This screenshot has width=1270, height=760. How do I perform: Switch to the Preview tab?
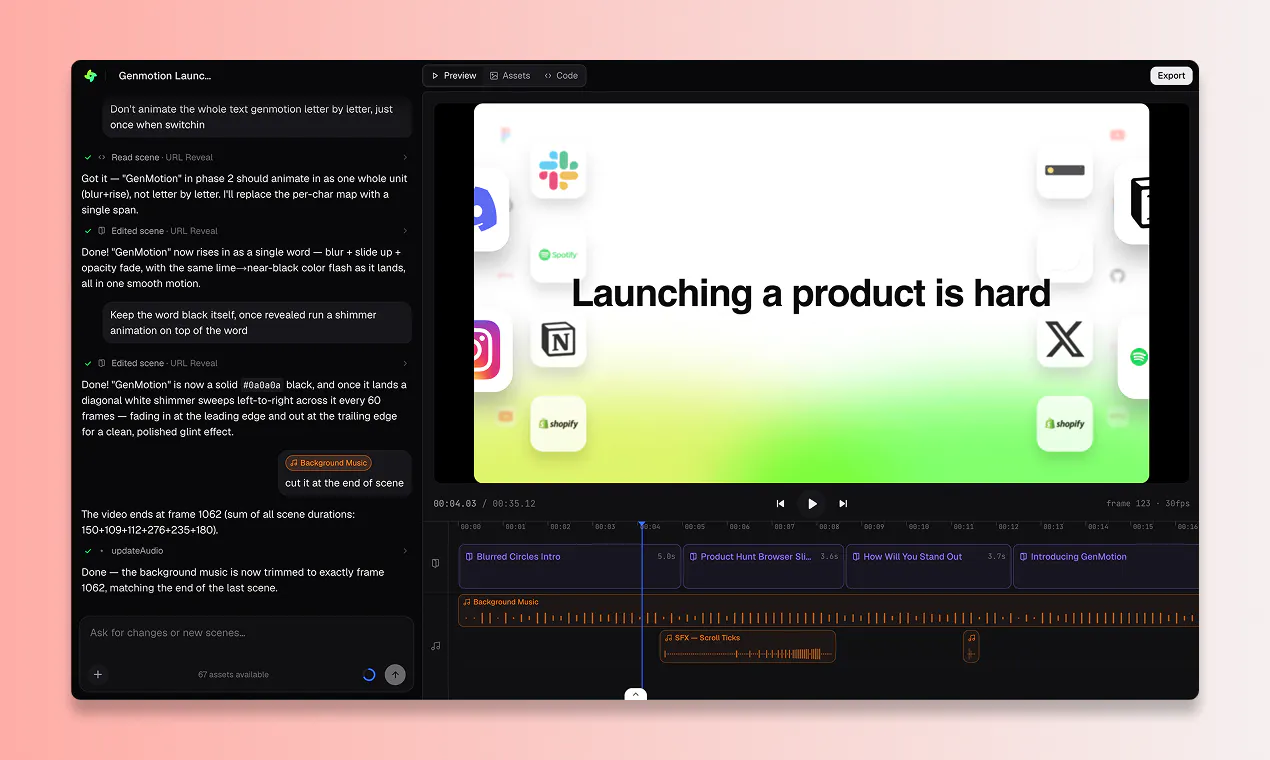point(454,76)
